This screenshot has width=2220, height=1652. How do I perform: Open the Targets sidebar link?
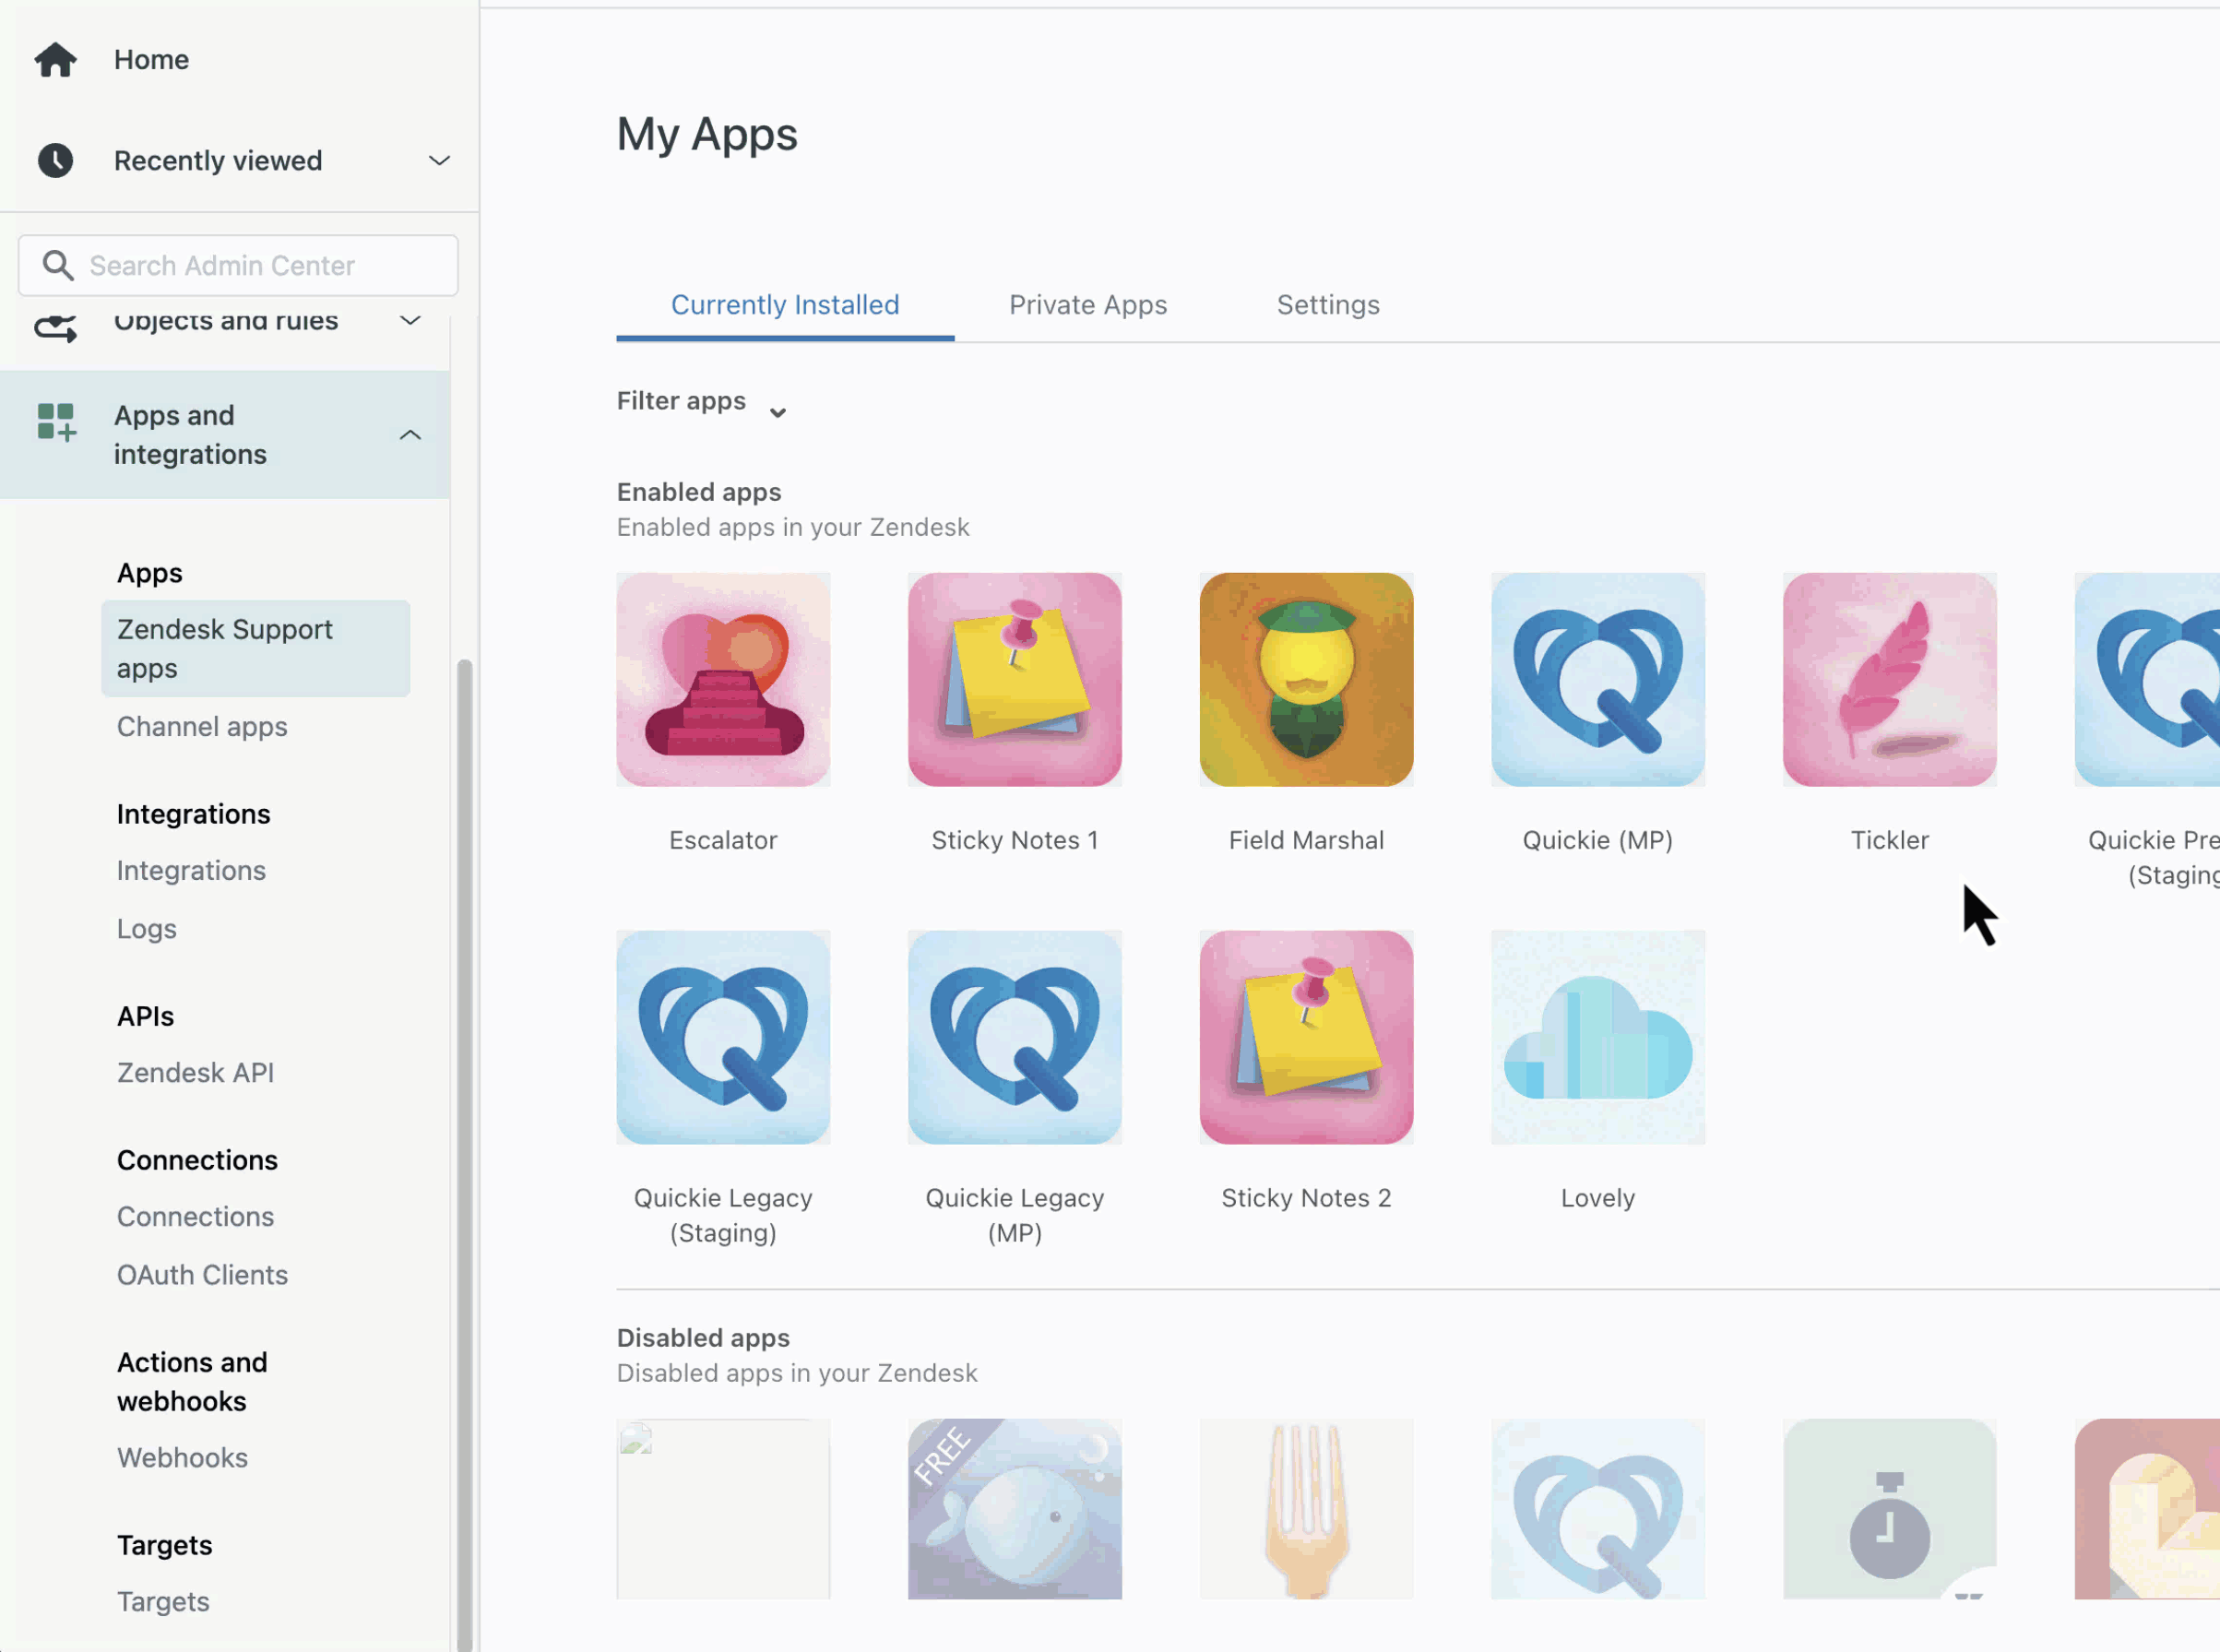163,1601
